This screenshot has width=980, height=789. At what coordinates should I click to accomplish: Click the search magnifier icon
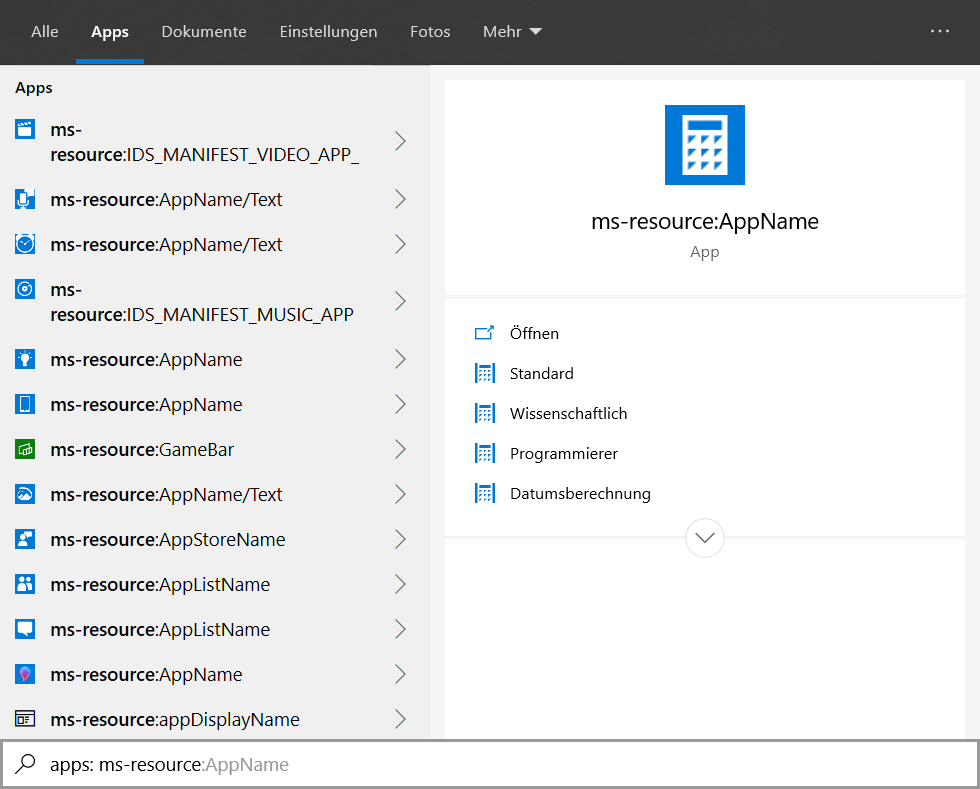(26, 763)
